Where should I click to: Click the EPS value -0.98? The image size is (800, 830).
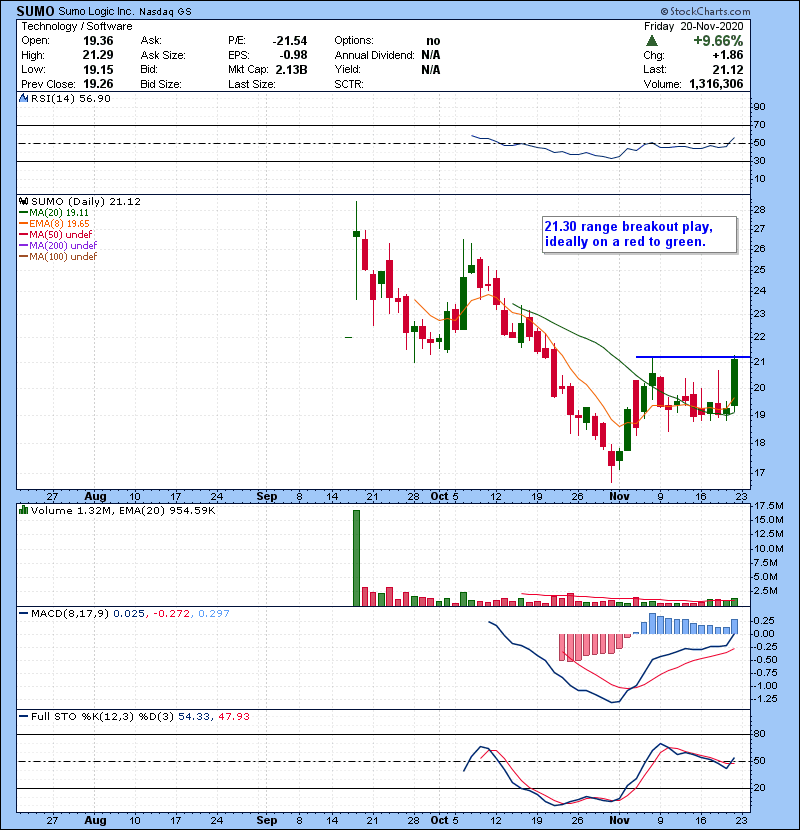coord(293,55)
